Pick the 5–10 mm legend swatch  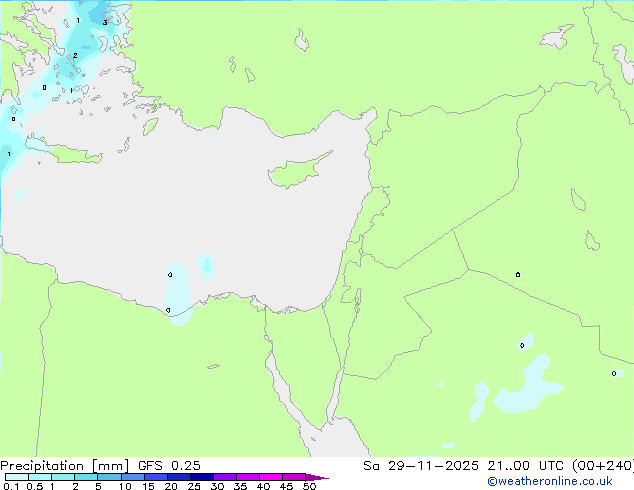tap(109, 477)
